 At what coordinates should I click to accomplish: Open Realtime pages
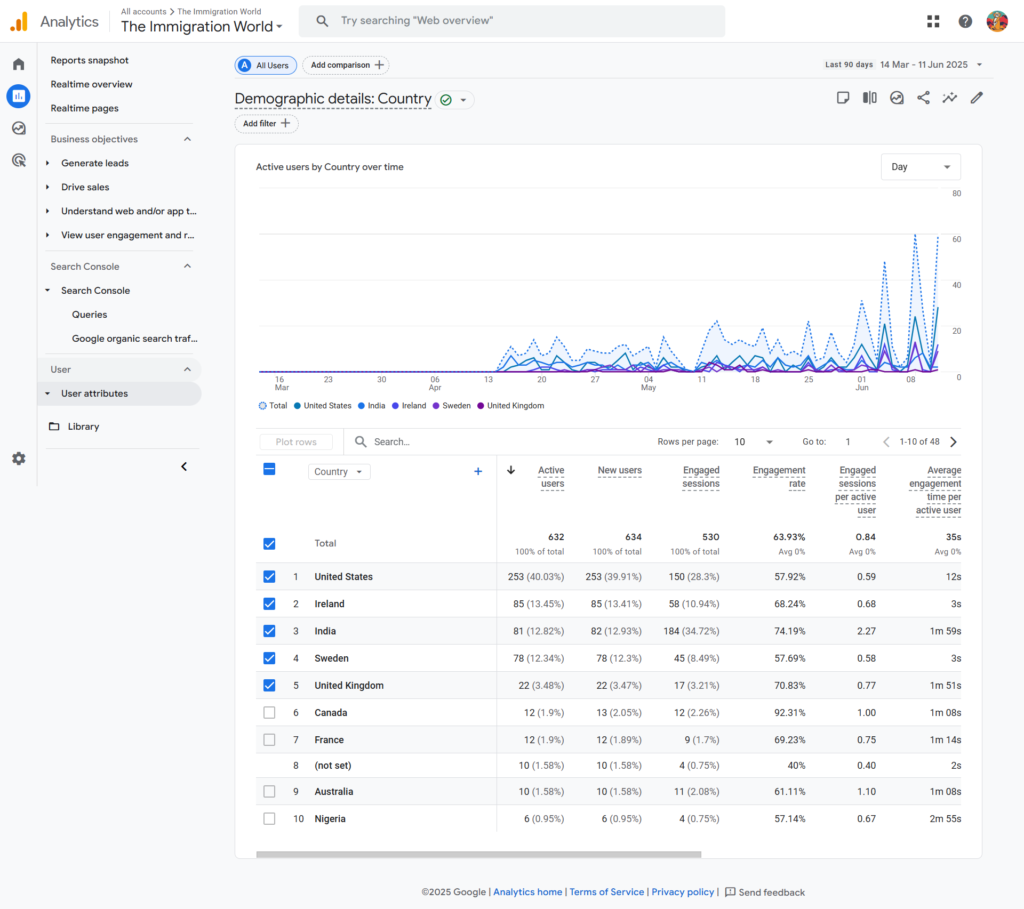(x=84, y=108)
